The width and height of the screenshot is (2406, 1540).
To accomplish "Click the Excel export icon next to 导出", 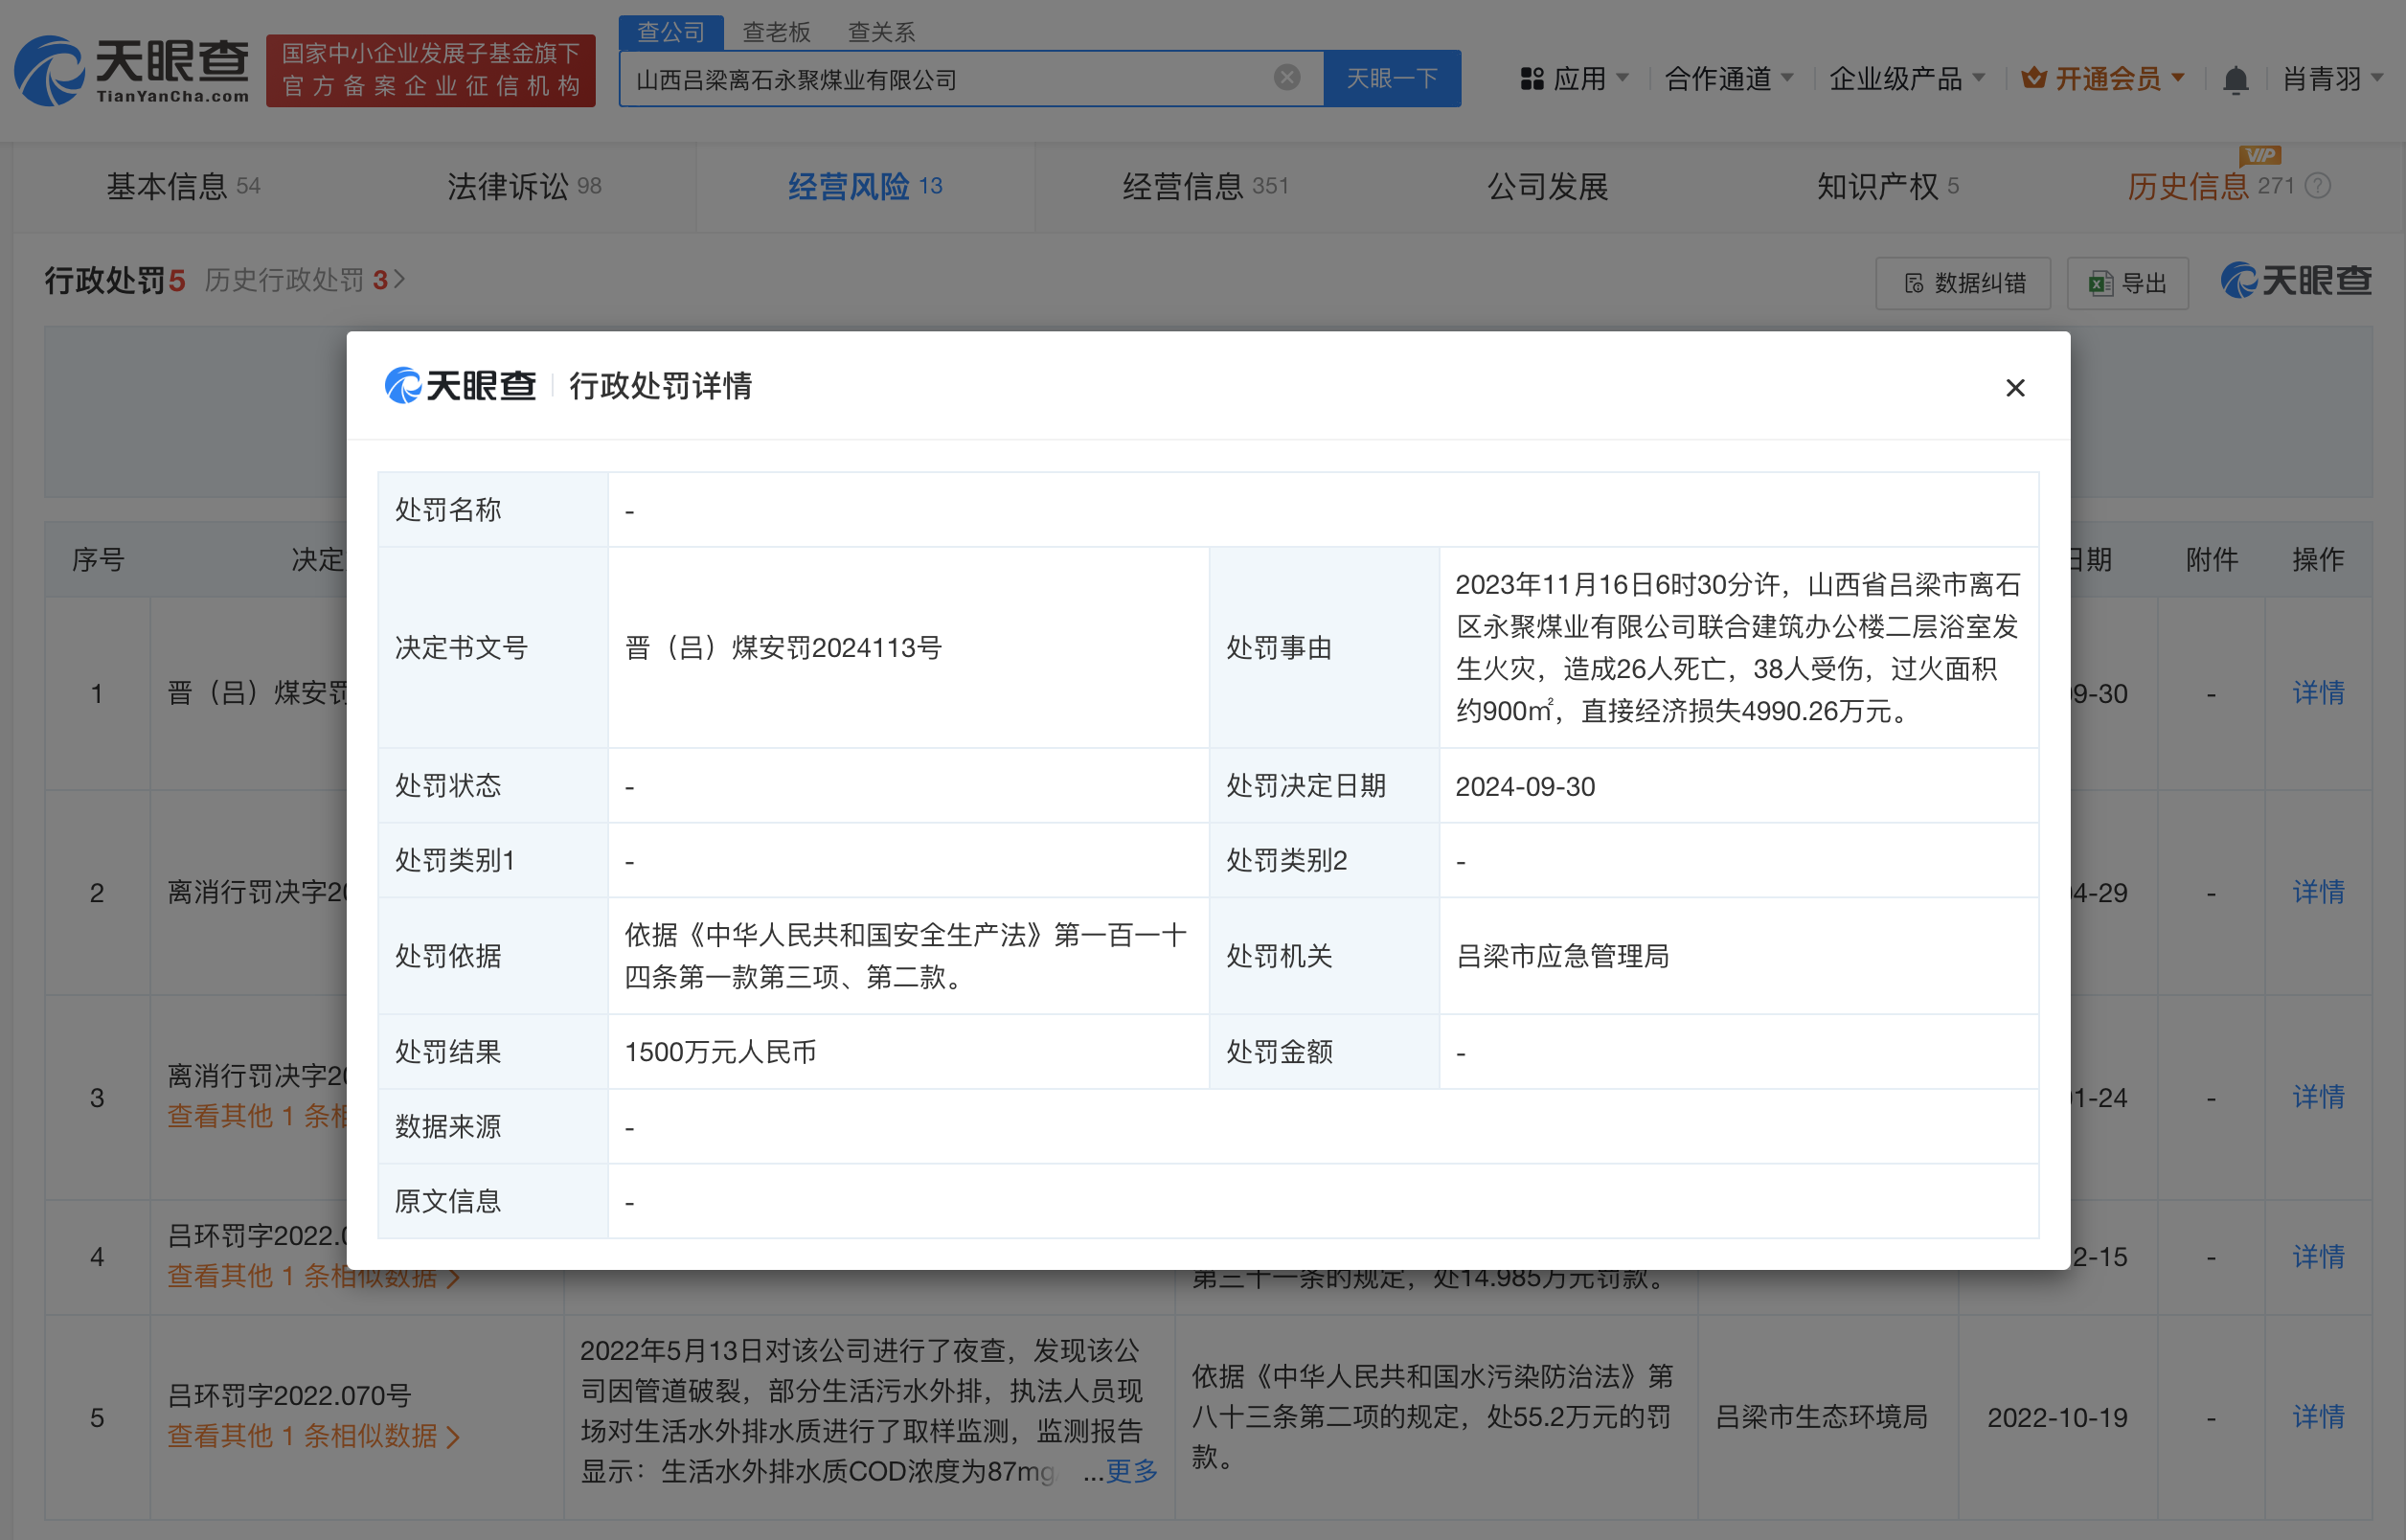I will tap(2097, 283).
